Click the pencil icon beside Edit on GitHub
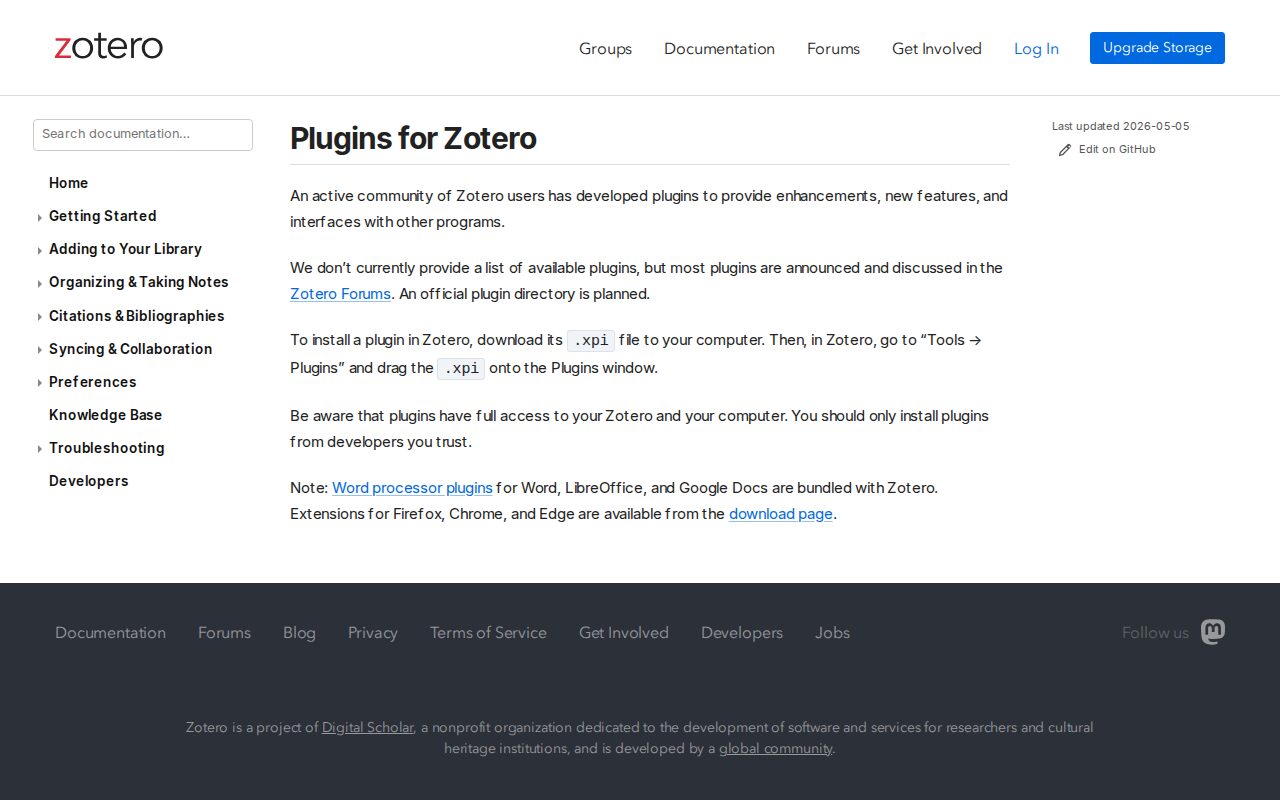The image size is (1280, 800). (x=1065, y=150)
